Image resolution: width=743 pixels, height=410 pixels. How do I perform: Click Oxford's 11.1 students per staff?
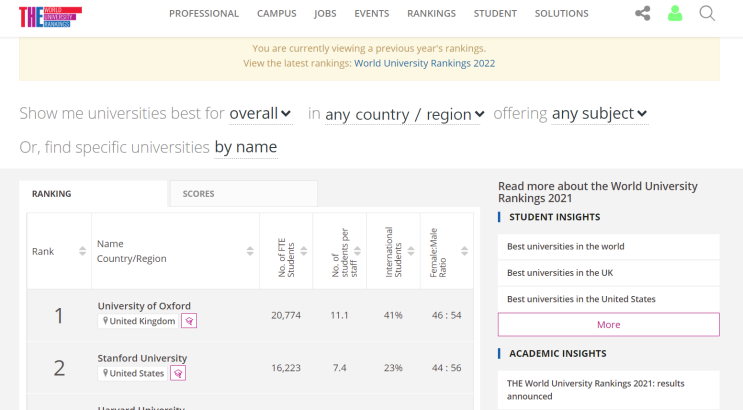339,315
